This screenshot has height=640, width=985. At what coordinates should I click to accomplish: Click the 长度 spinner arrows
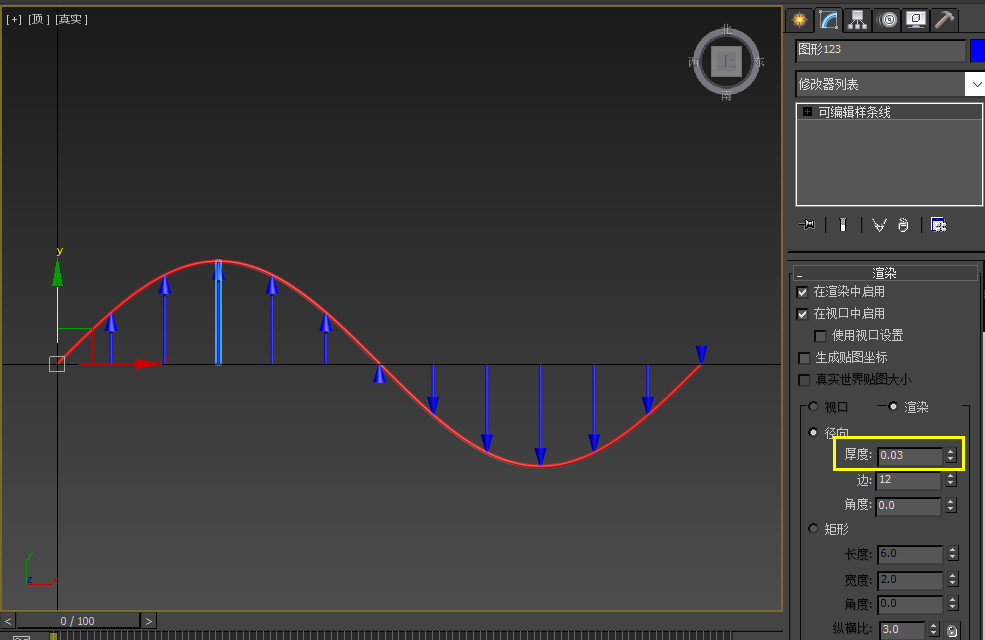click(x=953, y=553)
